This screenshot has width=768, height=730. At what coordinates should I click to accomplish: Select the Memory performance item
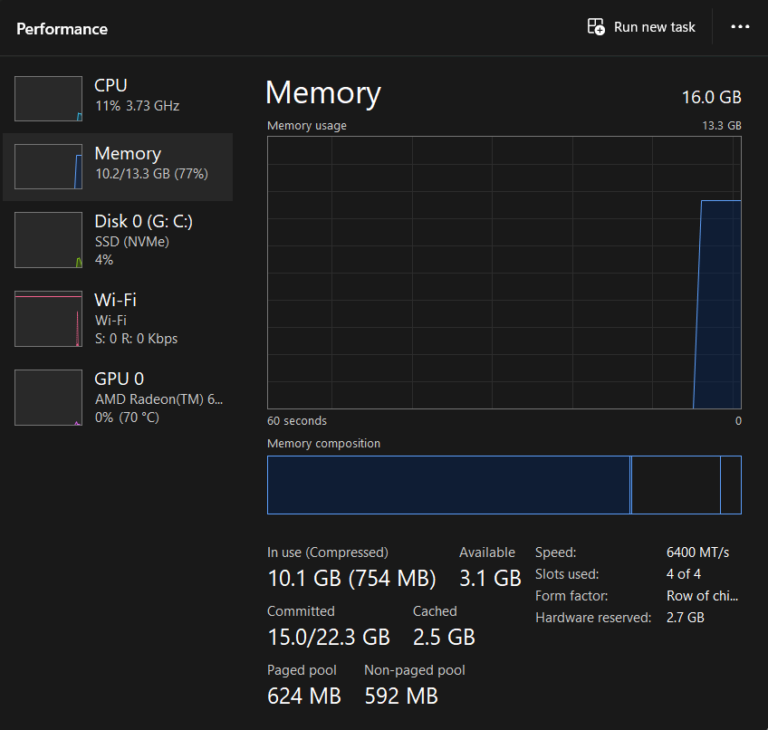118,167
